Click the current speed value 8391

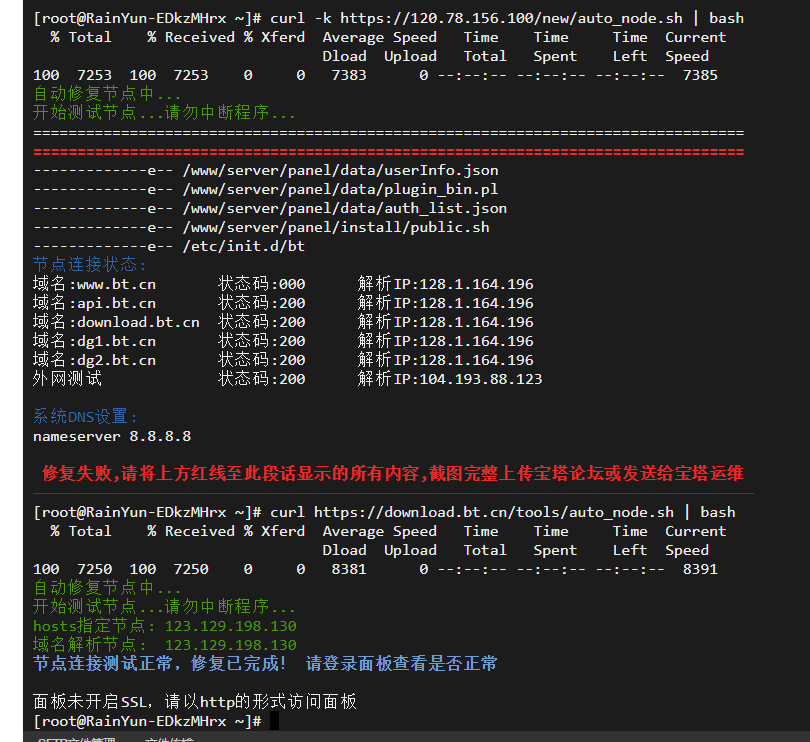point(700,569)
